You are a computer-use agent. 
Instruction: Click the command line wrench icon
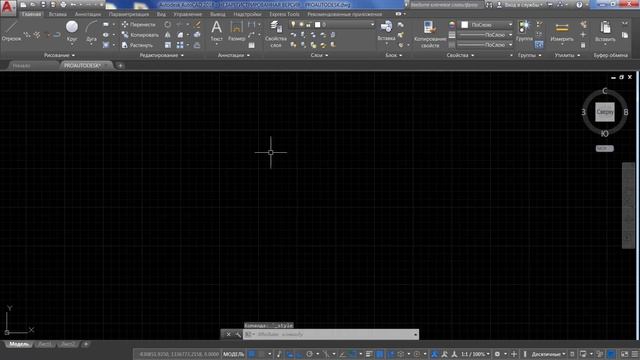238,334
